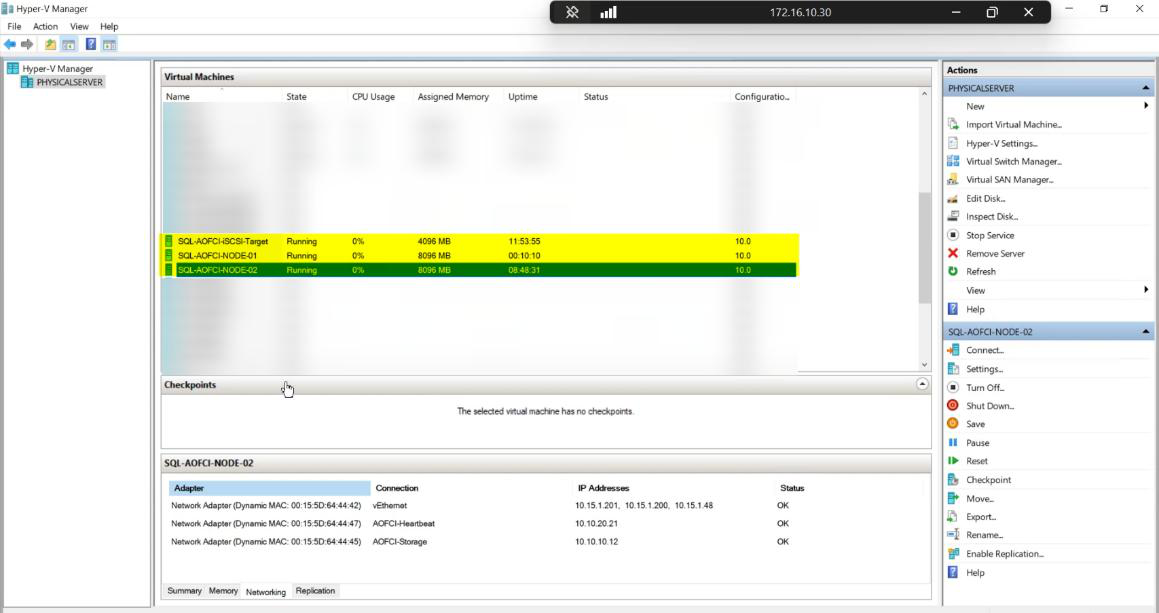The width and height of the screenshot is (1159, 613).
Task: Click the Adapter column header
Action: (269, 488)
